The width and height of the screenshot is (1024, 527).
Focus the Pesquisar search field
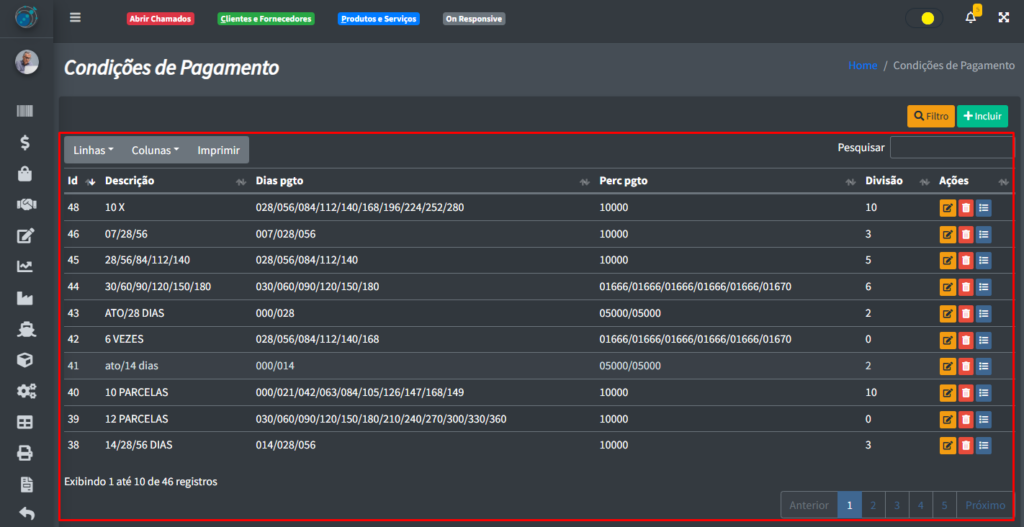(x=950, y=148)
